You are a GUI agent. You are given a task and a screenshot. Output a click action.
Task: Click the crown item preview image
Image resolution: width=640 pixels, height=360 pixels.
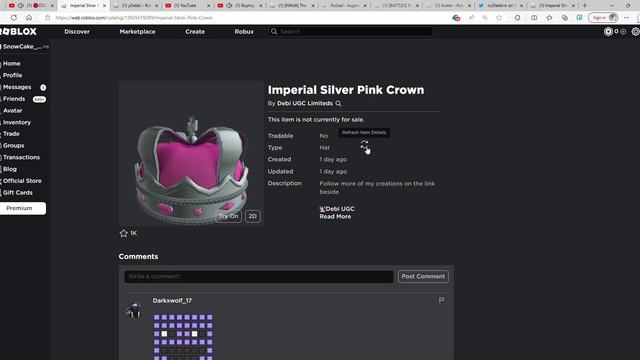coord(191,153)
